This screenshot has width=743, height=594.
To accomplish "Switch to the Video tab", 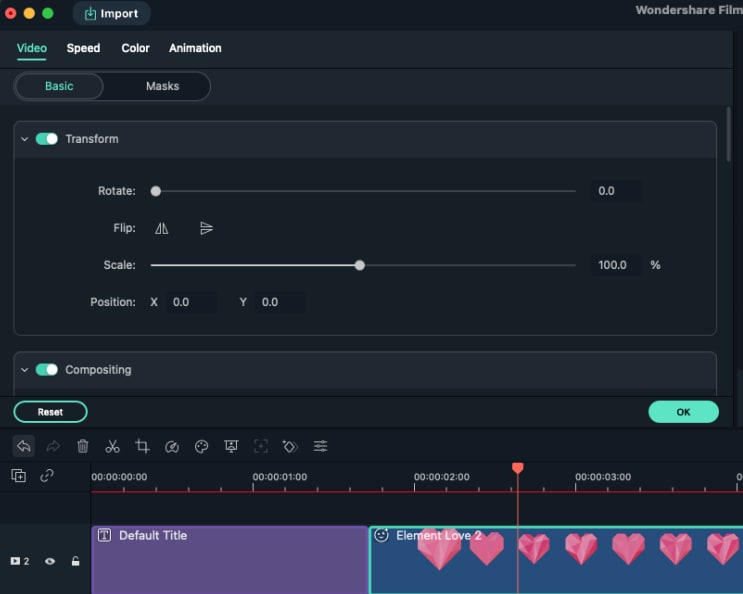I will tap(32, 48).
